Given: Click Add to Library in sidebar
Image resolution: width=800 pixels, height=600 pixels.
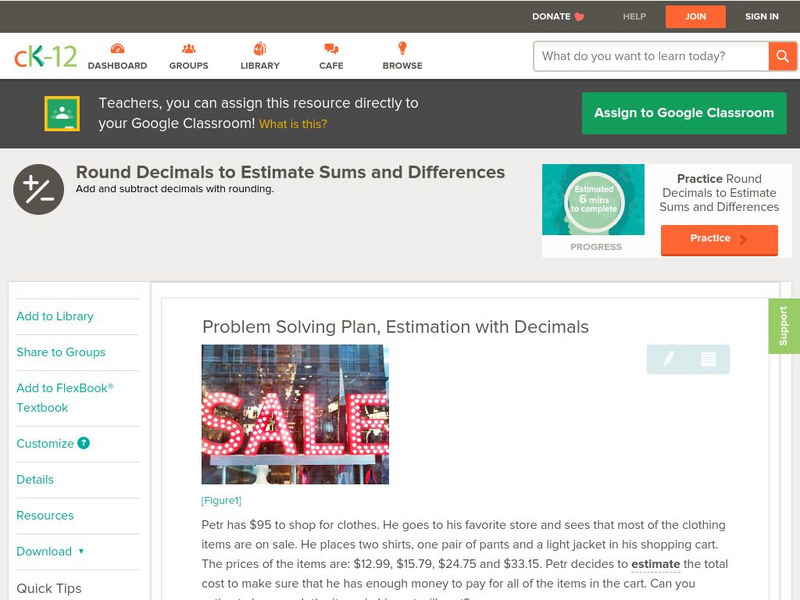Looking at the screenshot, I should click(55, 316).
